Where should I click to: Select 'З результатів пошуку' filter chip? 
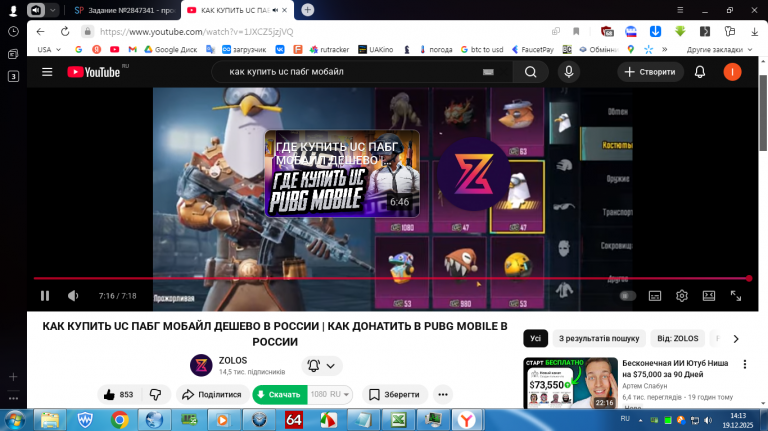(599, 338)
